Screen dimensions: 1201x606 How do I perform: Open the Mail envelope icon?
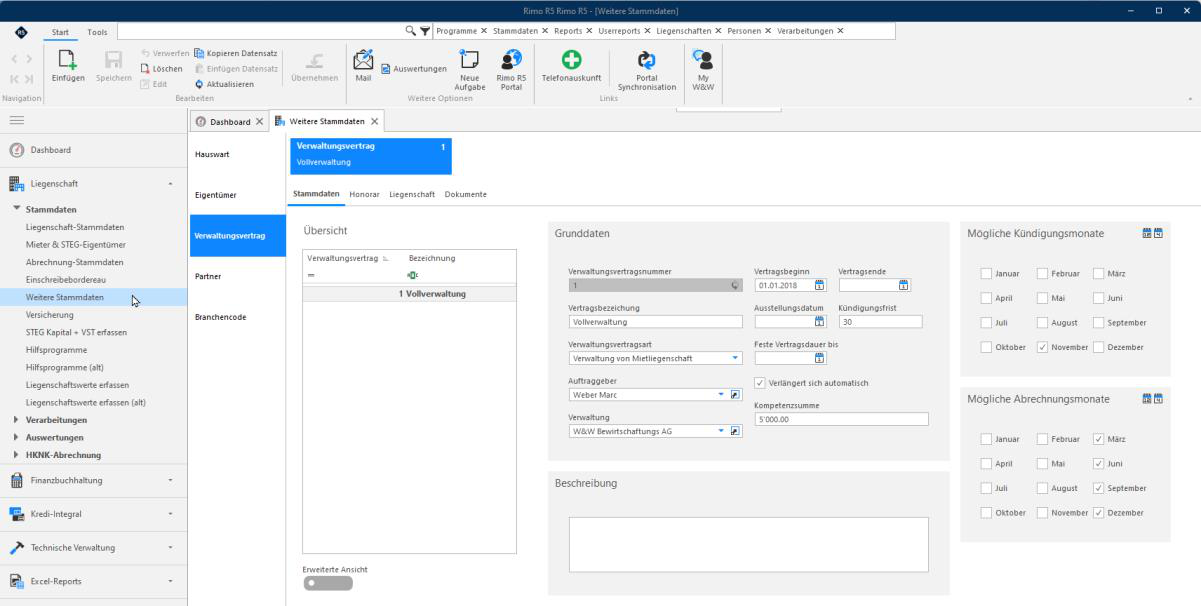tap(363, 60)
